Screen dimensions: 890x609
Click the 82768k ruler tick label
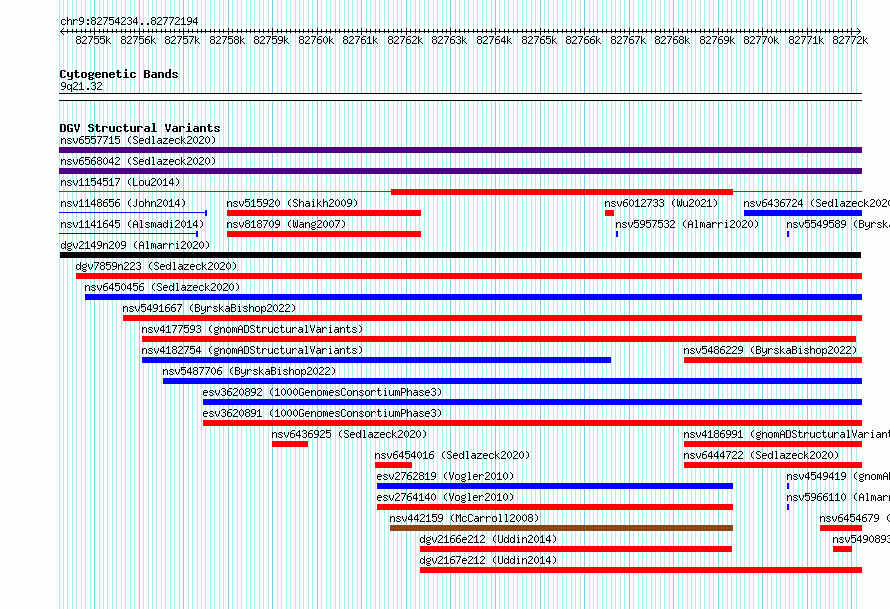point(672,40)
